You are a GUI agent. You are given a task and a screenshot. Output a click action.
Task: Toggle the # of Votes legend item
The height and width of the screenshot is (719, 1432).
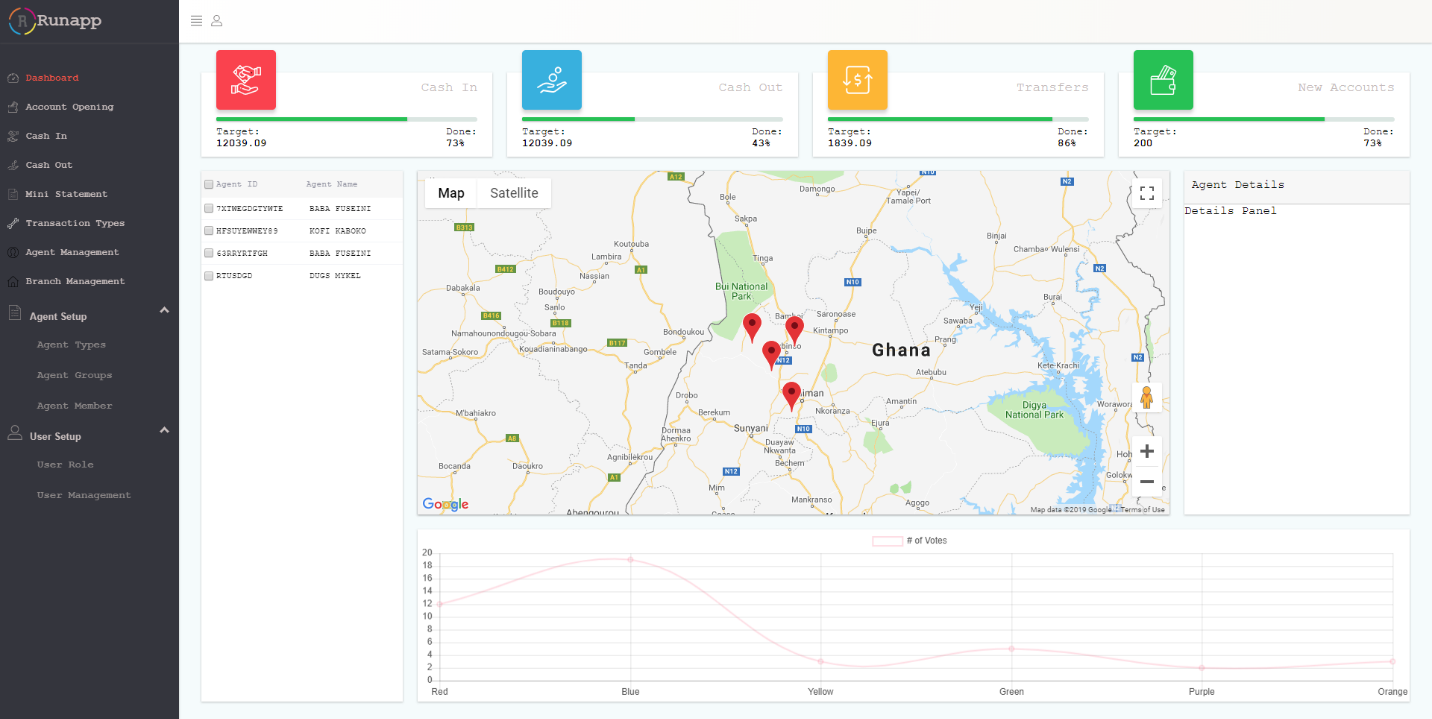pos(910,541)
